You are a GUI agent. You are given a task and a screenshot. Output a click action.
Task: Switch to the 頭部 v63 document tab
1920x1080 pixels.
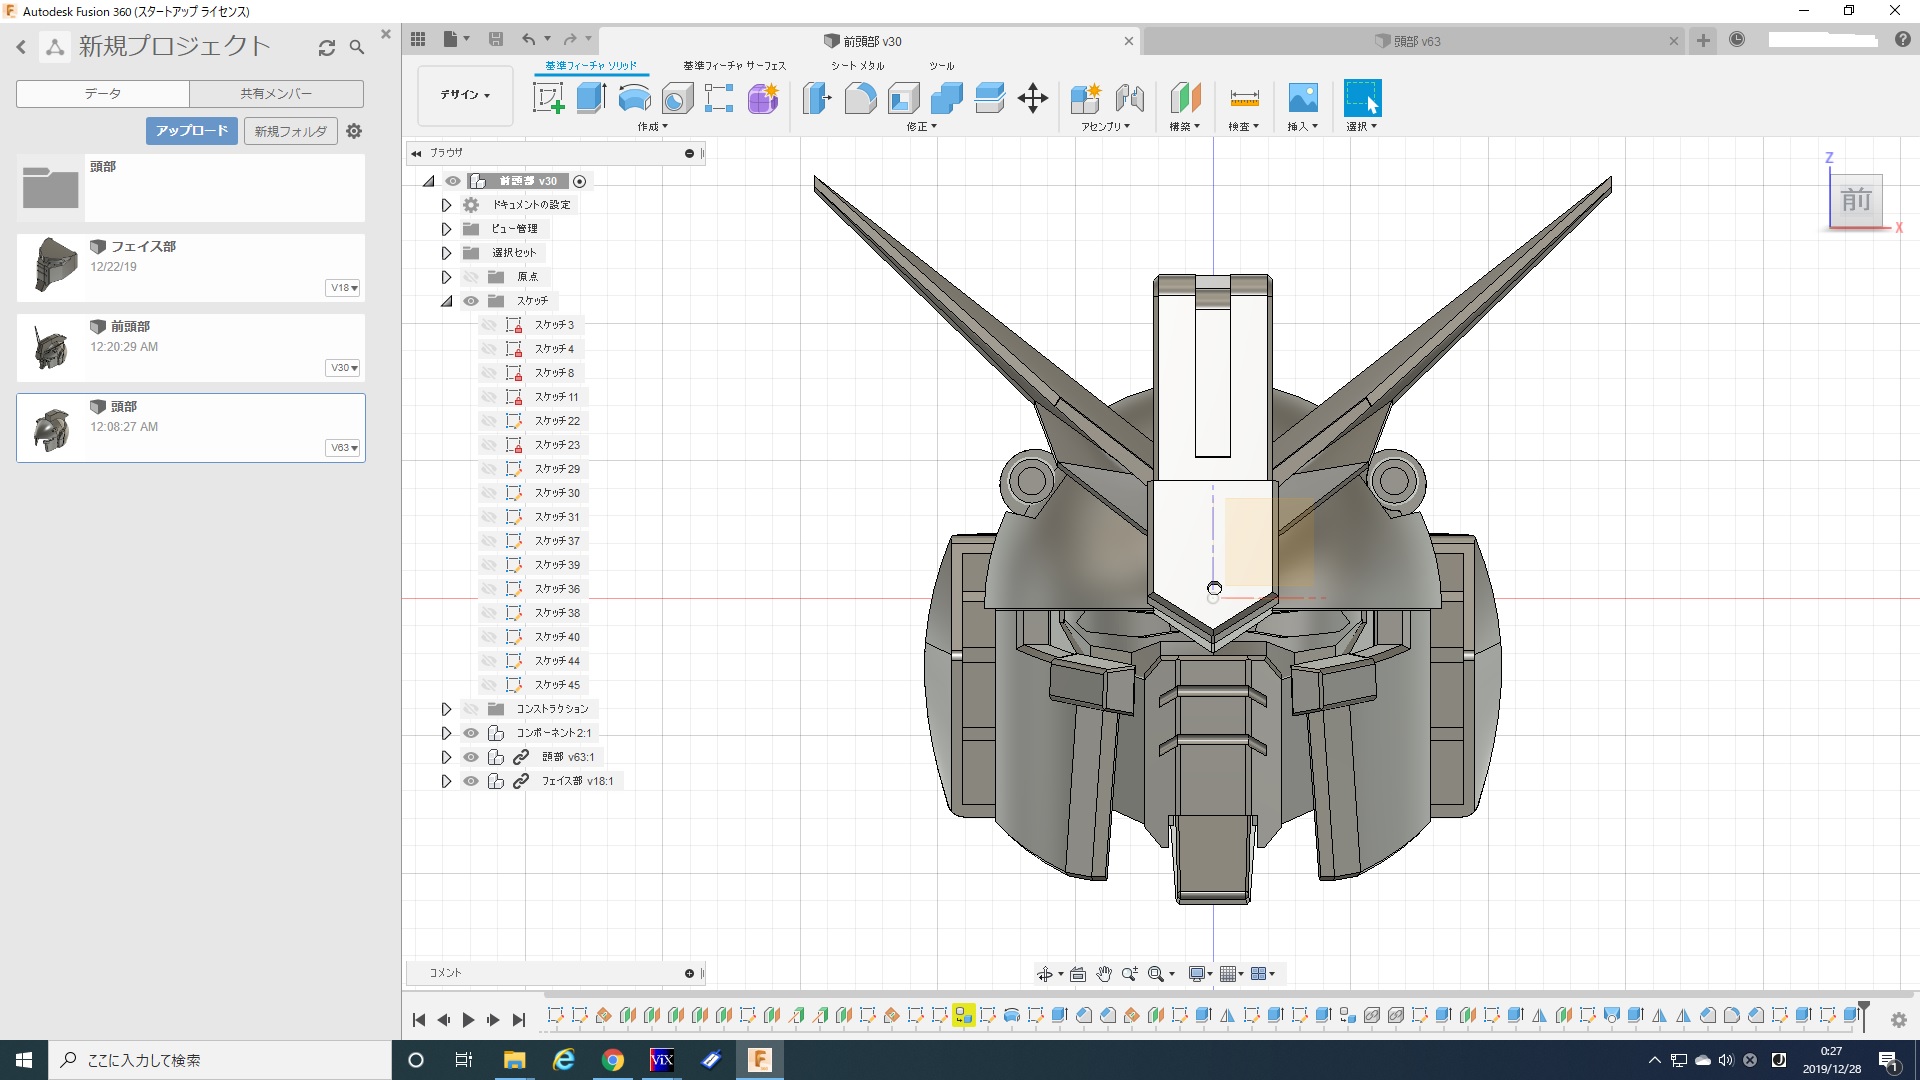(x=1416, y=41)
